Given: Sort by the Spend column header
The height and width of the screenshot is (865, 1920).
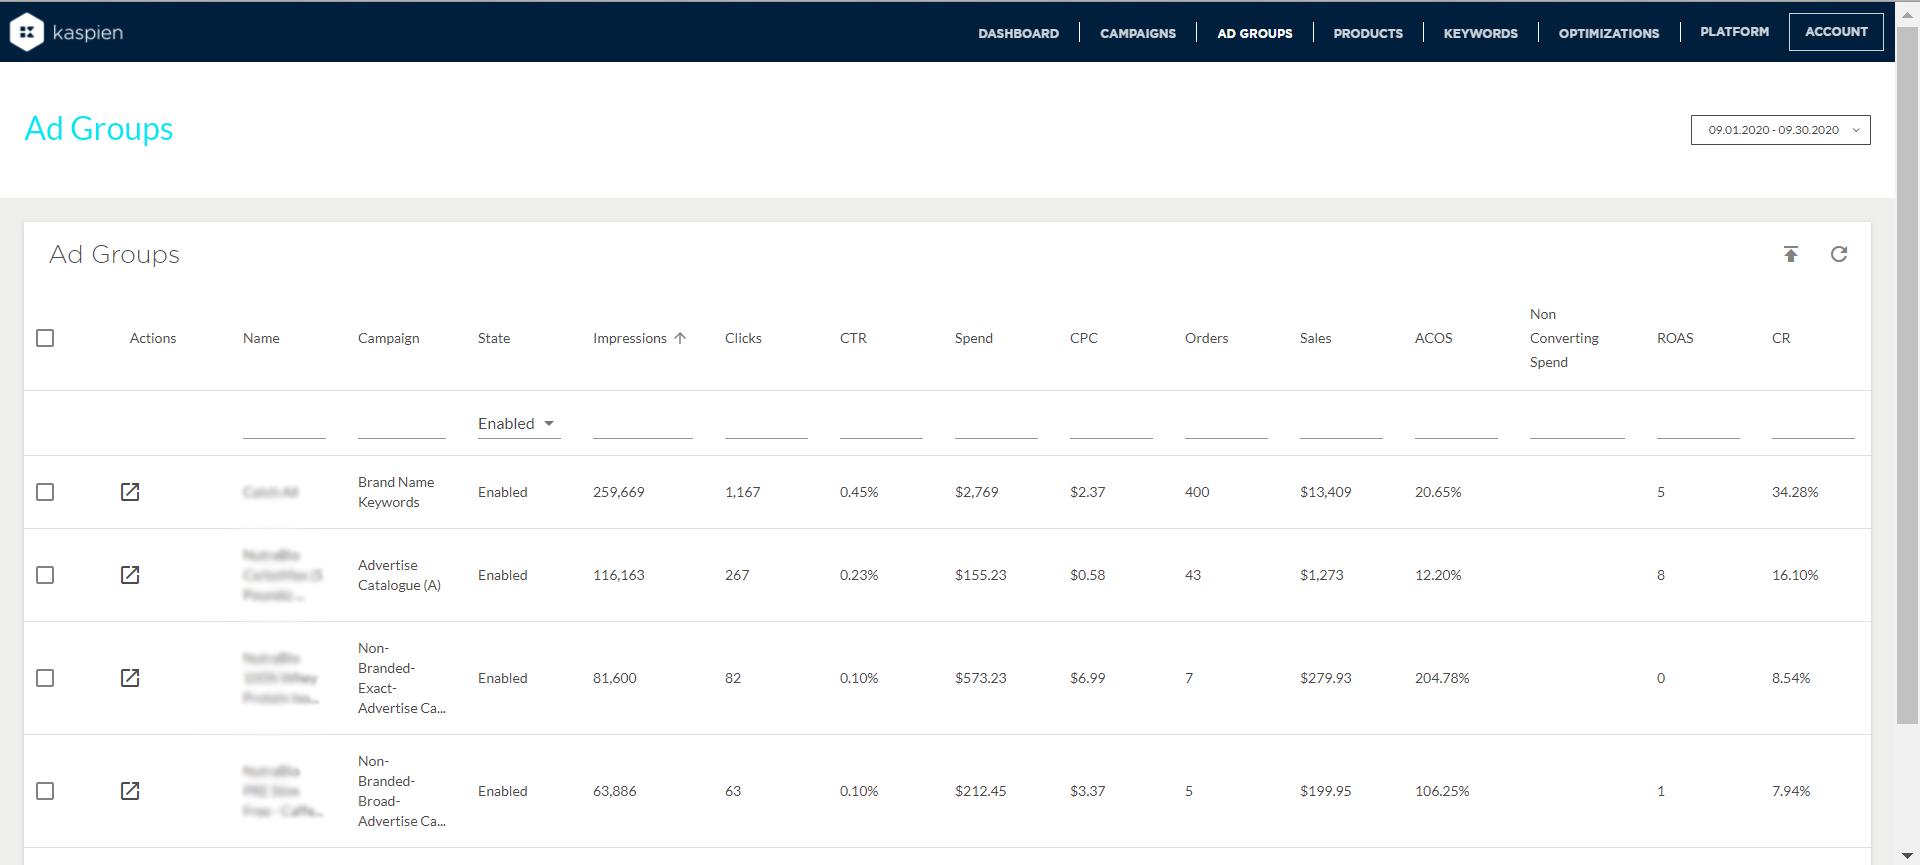Looking at the screenshot, I should 973,338.
